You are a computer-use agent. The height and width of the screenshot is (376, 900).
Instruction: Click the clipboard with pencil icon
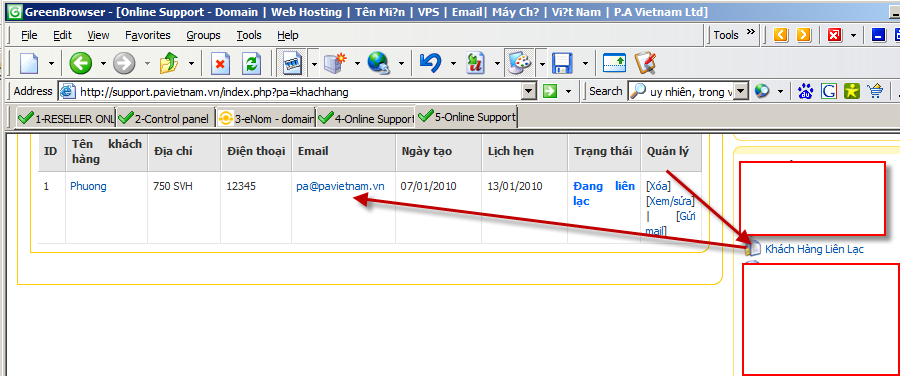645,63
